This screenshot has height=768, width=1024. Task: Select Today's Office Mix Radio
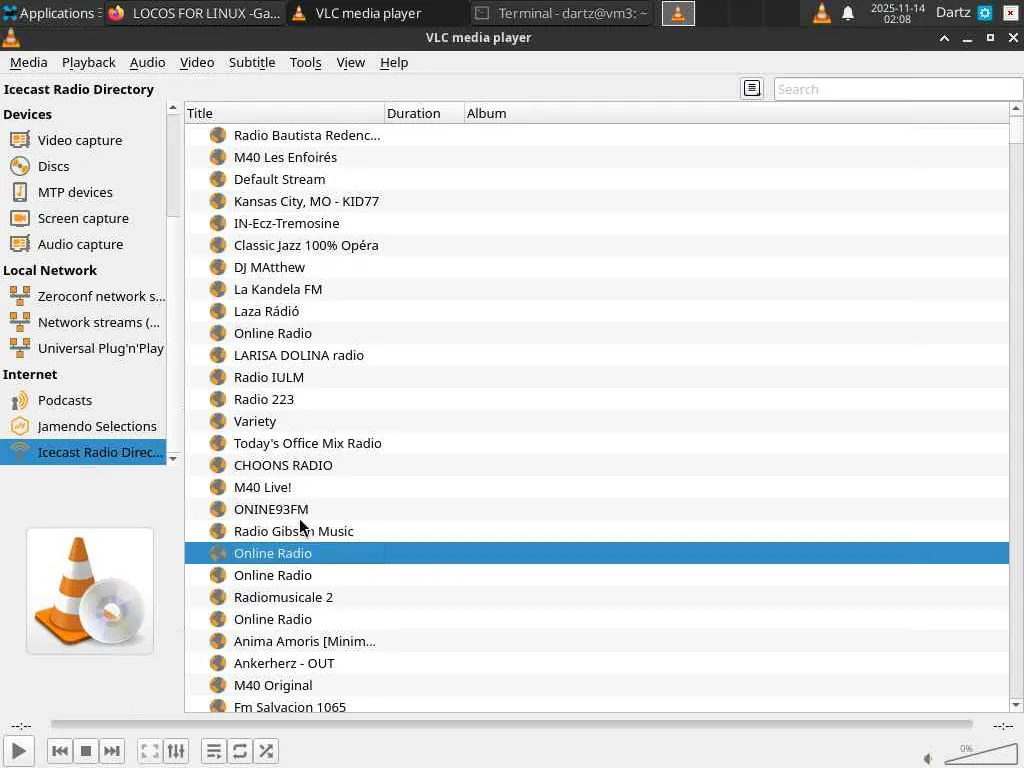pyautogui.click(x=597, y=443)
